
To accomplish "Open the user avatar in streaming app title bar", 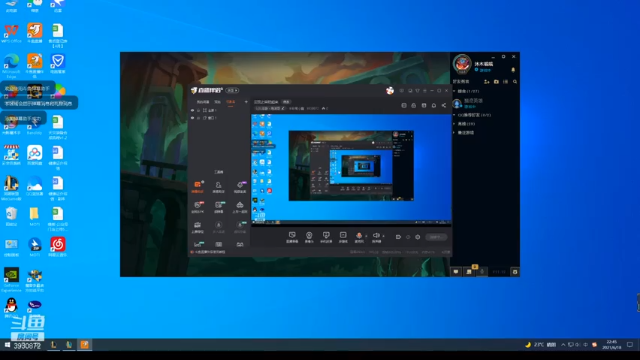I will click(390, 91).
